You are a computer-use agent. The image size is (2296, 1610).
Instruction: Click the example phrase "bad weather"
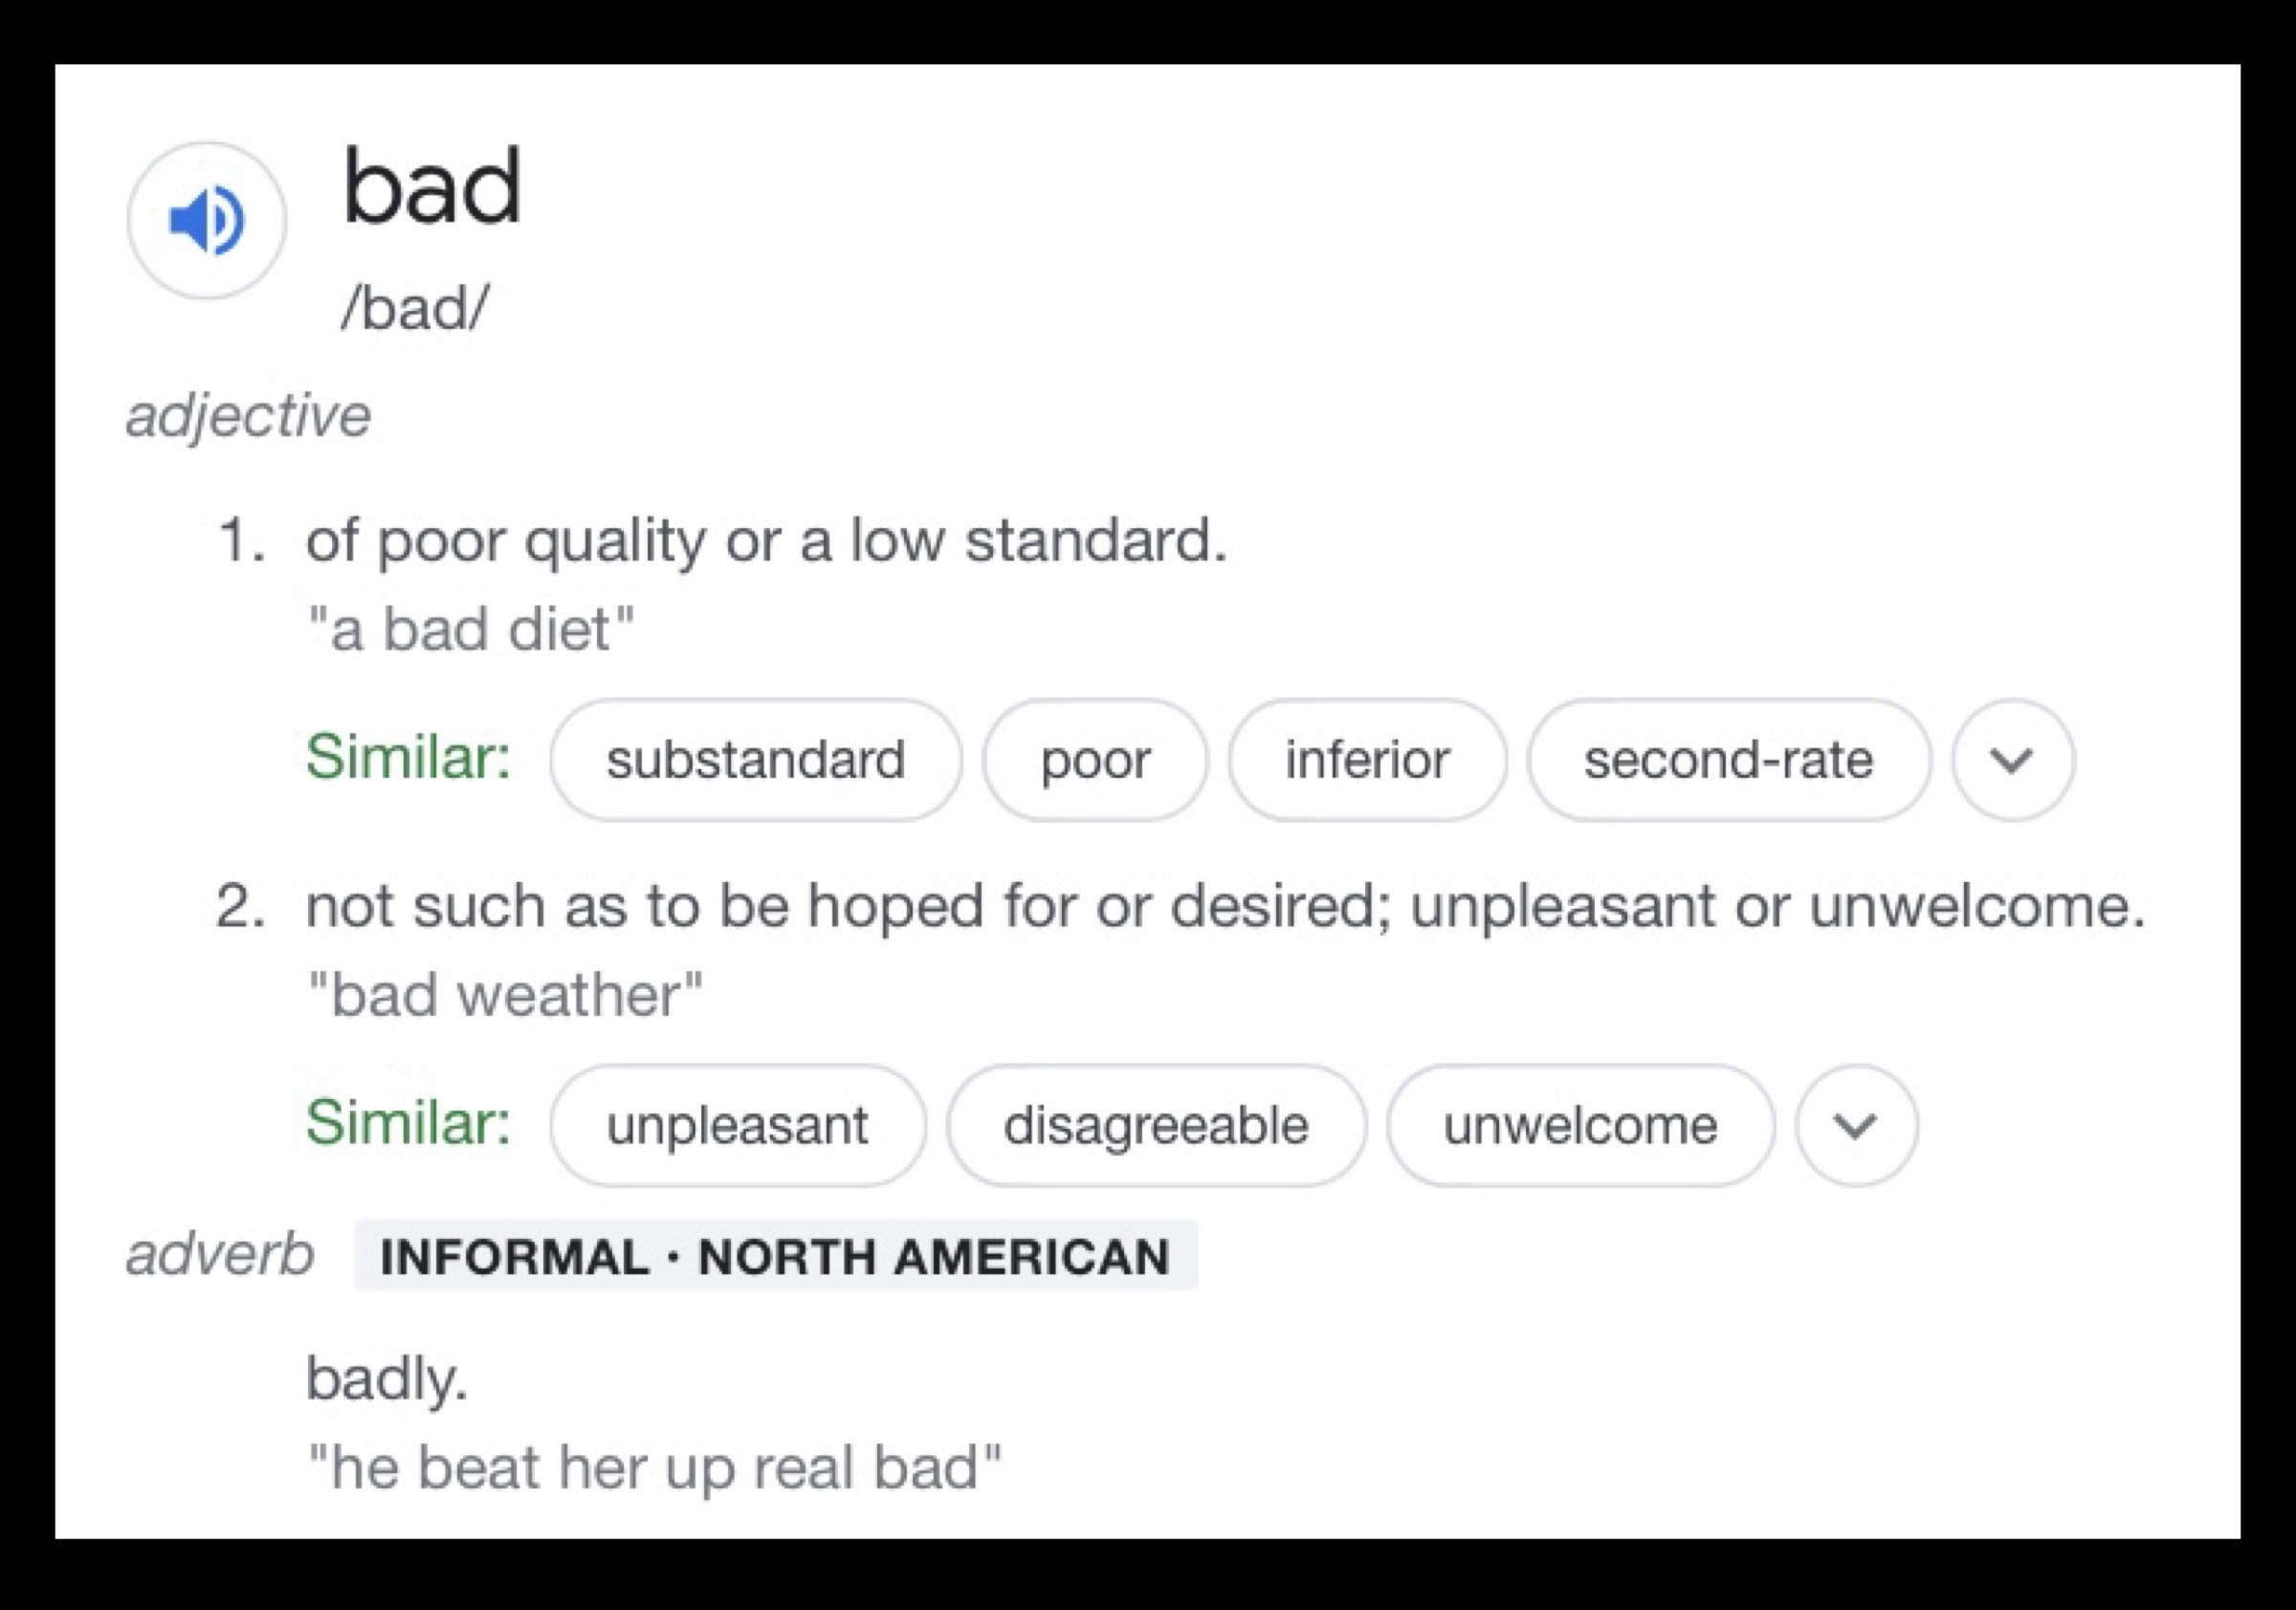click(505, 996)
